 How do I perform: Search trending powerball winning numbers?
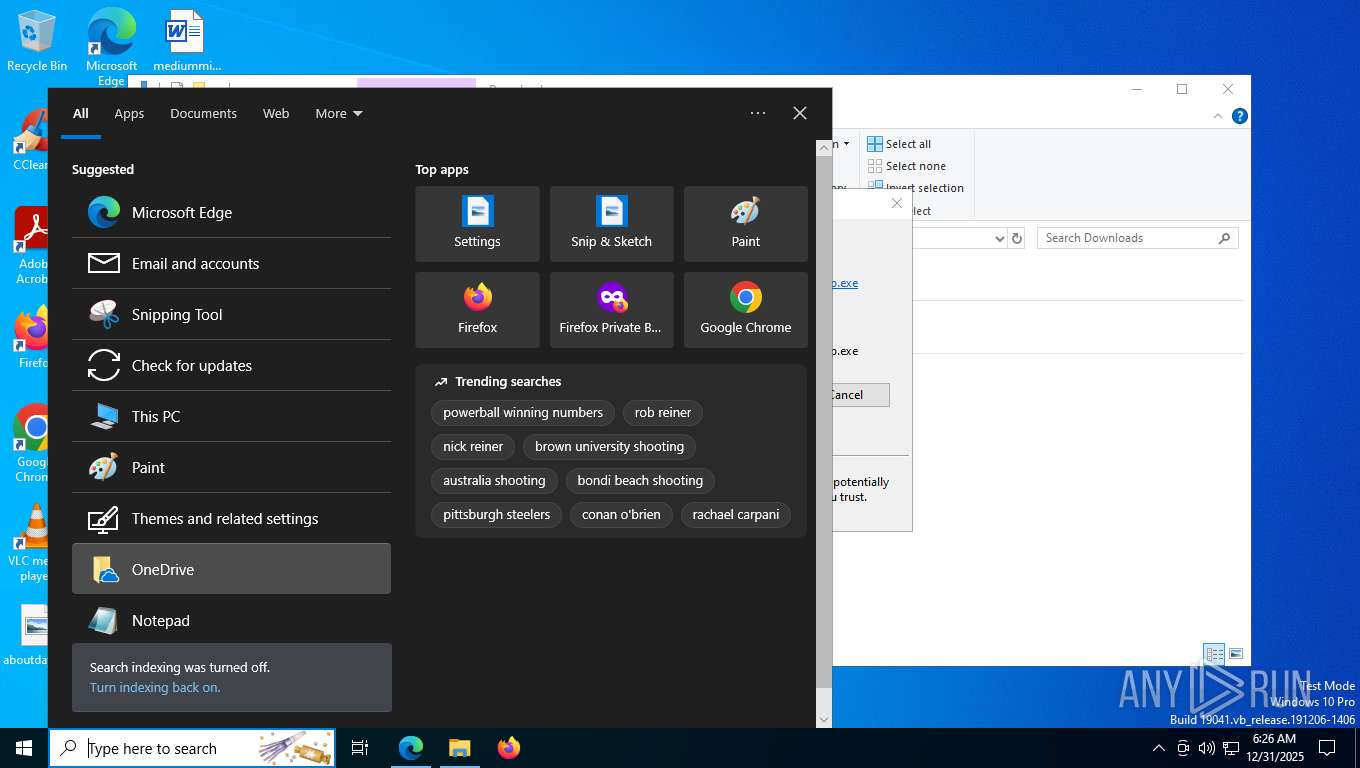point(523,412)
